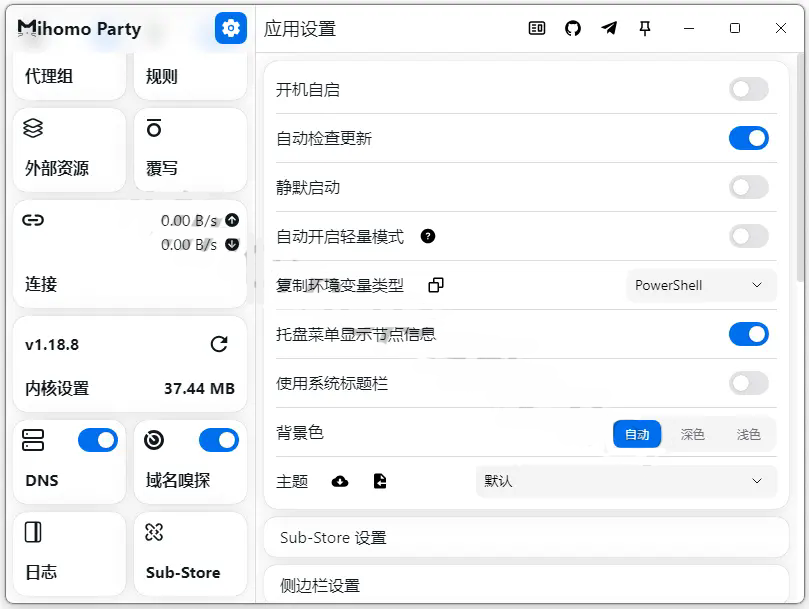Select 自动 background color option
This screenshot has width=809, height=609.
(x=637, y=434)
